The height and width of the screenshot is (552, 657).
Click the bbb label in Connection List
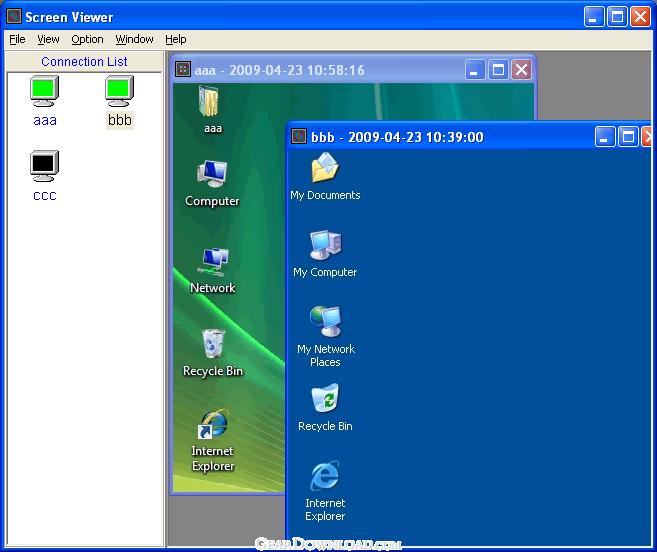[x=120, y=120]
